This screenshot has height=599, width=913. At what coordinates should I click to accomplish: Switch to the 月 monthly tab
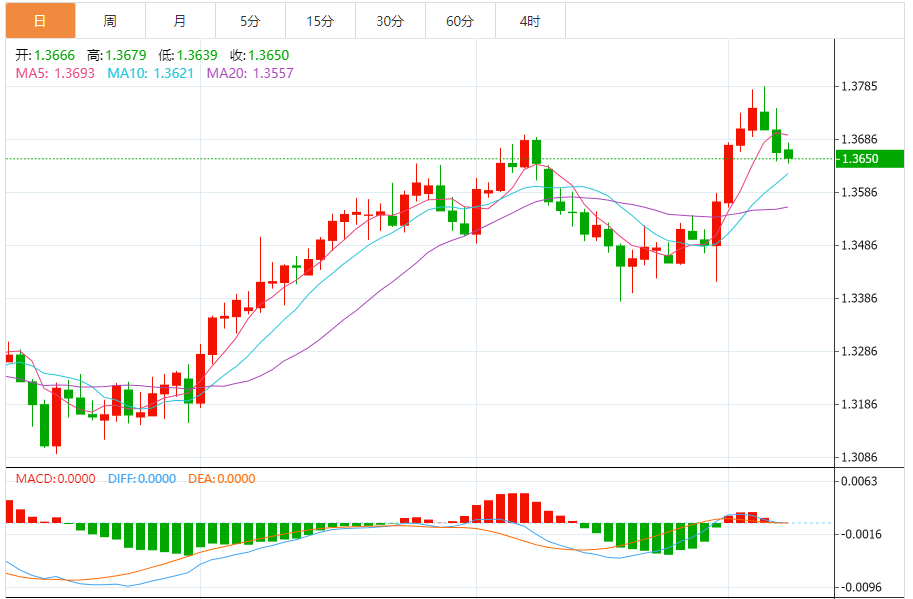[x=180, y=21]
